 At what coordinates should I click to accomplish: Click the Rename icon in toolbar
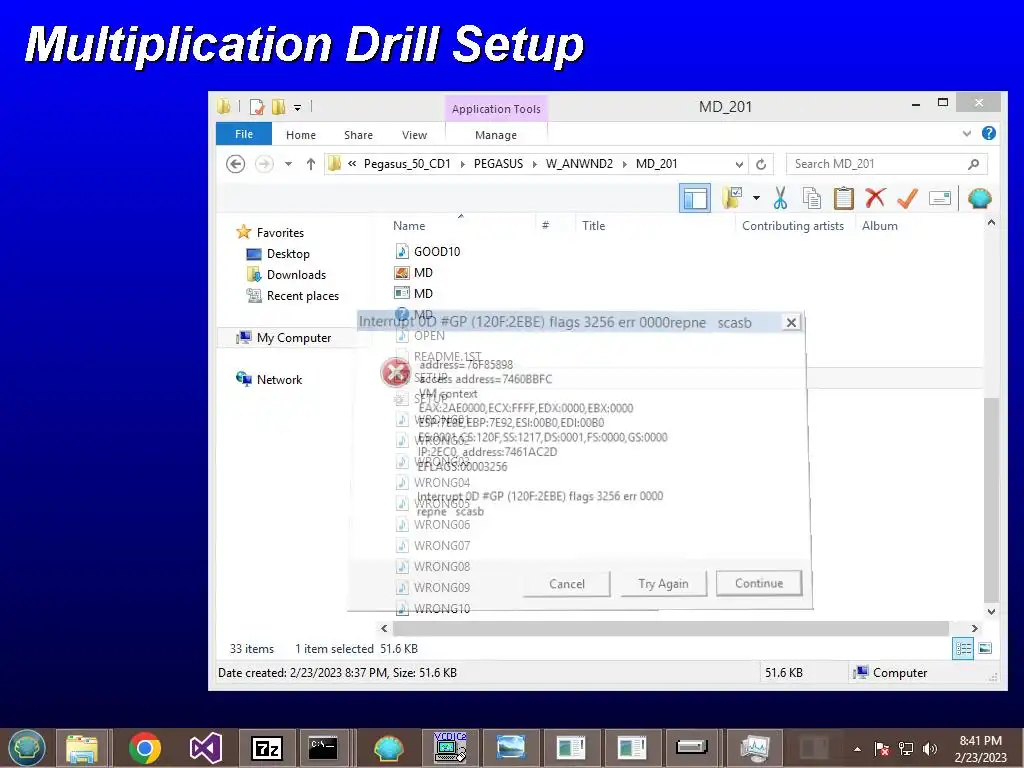click(x=940, y=198)
